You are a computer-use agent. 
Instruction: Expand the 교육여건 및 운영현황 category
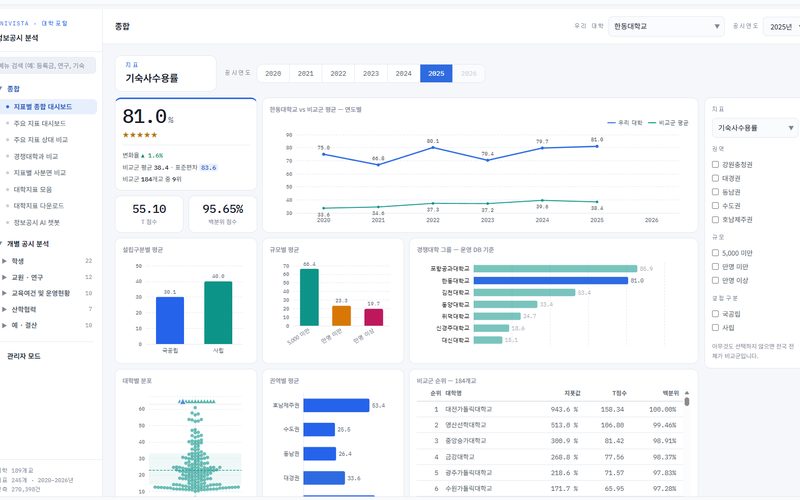47,293
